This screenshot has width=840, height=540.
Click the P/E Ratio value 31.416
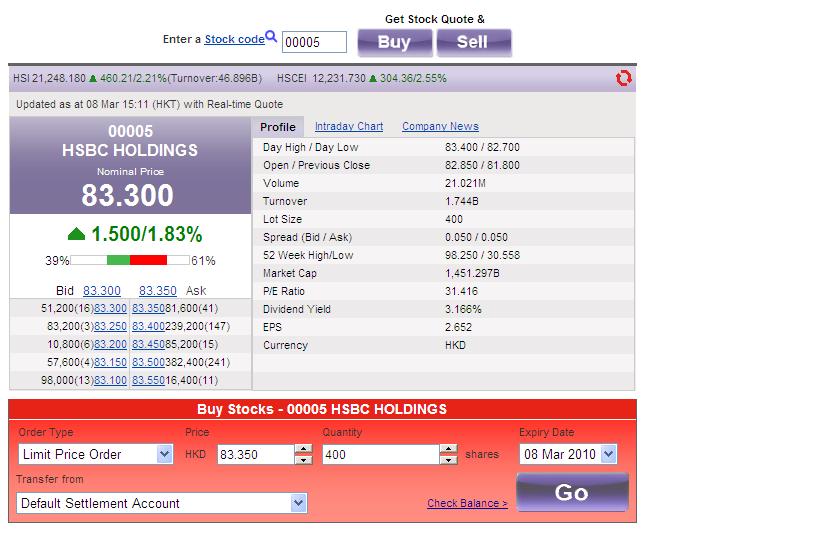coord(461,291)
